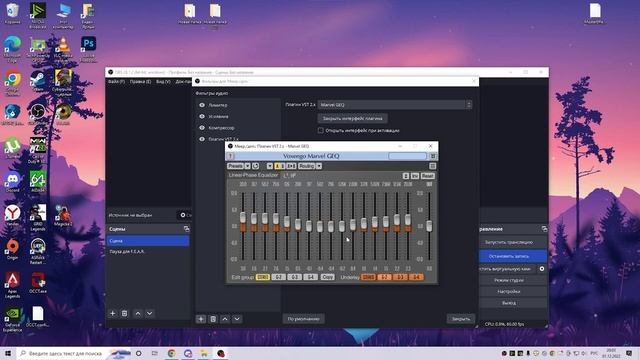This screenshot has width=640, height=360.
Task: Open the VST 2.x plugin selection combo box
Action: pos(395,105)
